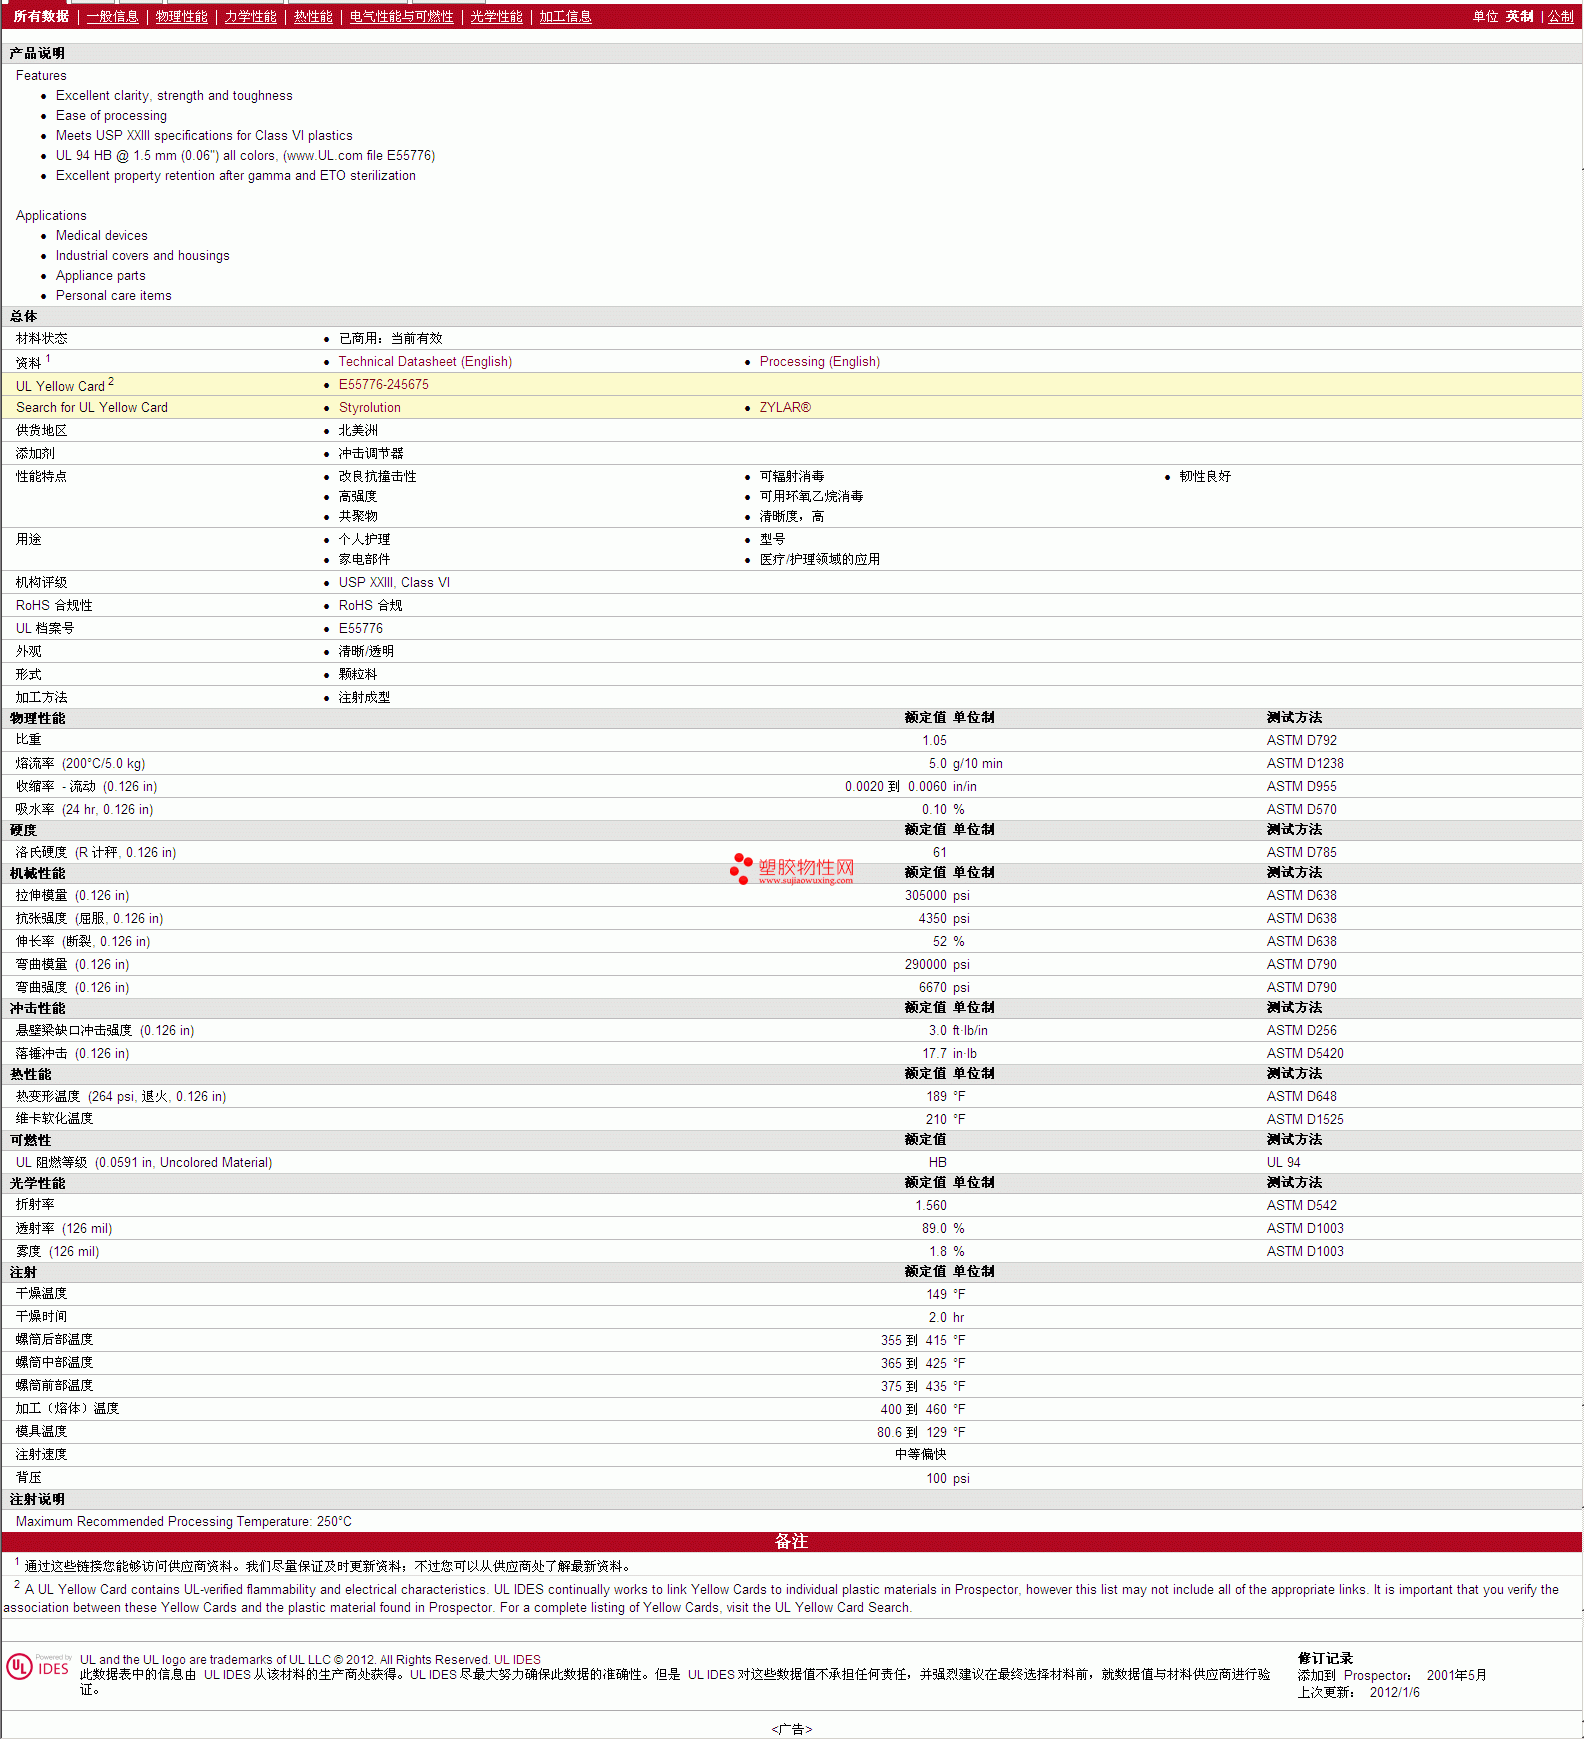Switch to the 一般信息 tab
Image resolution: width=1584 pixels, height=1739 pixels.
[x=112, y=17]
